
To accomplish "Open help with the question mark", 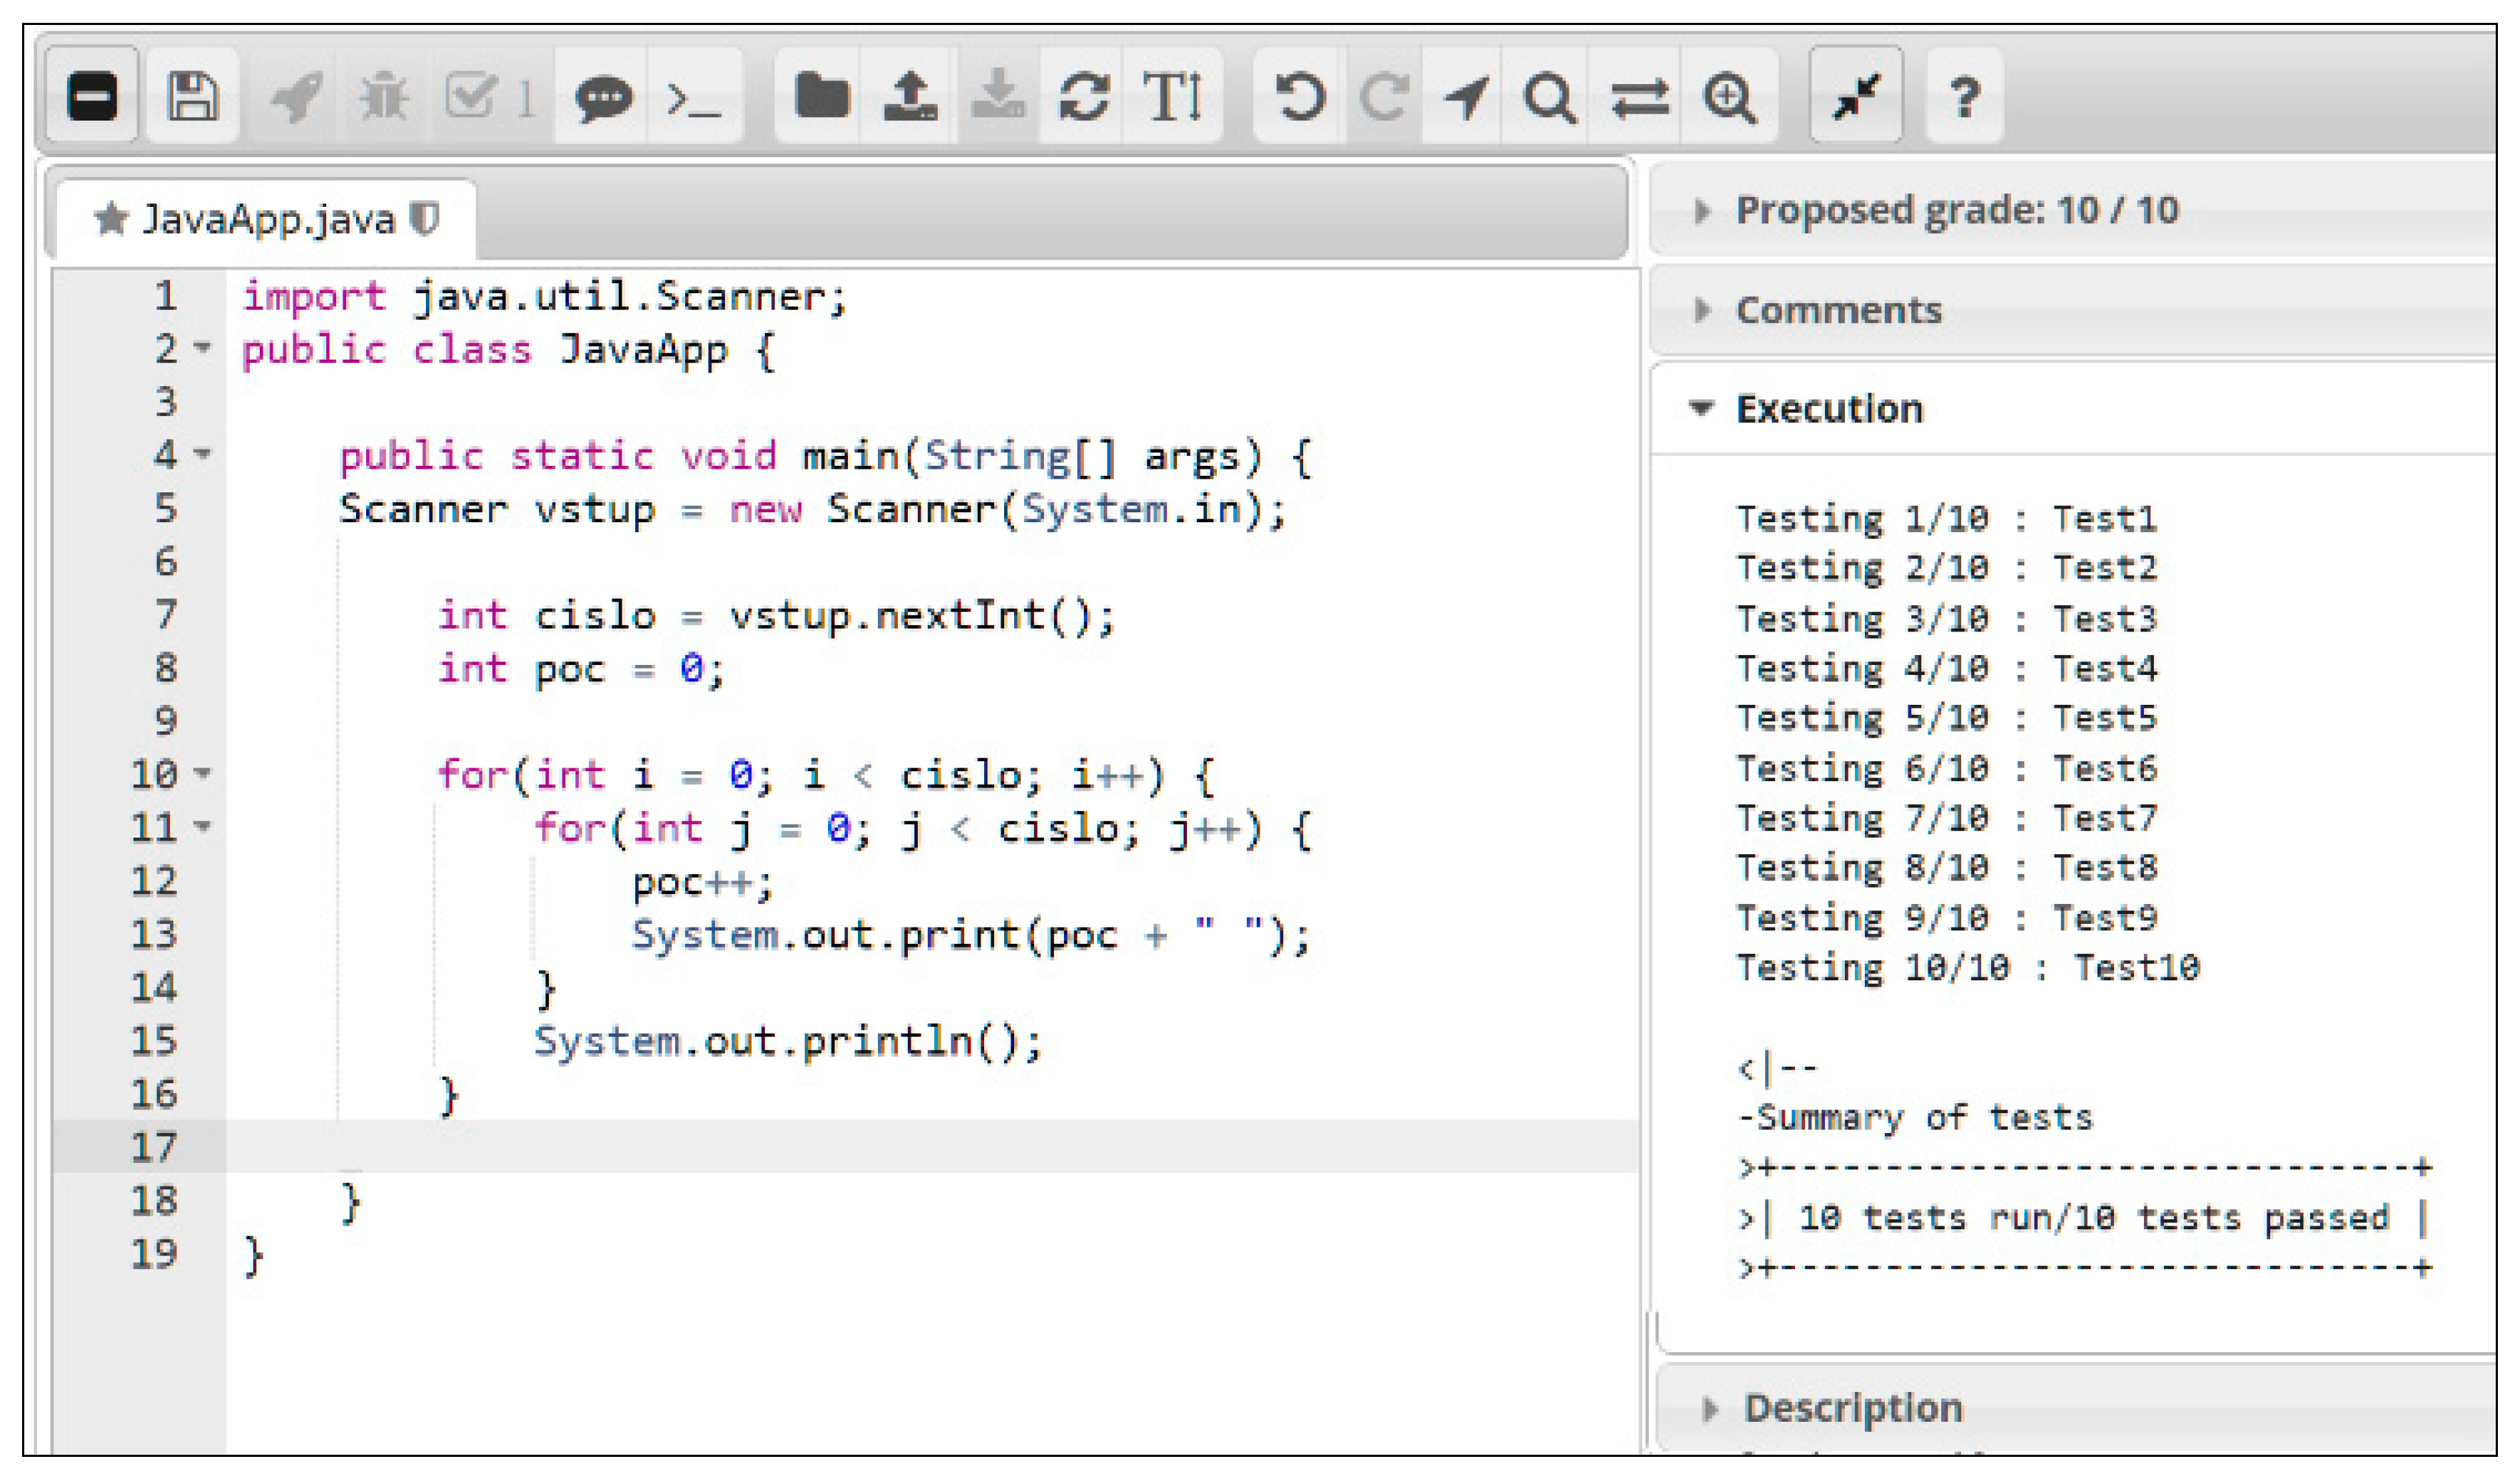I will point(1964,97).
